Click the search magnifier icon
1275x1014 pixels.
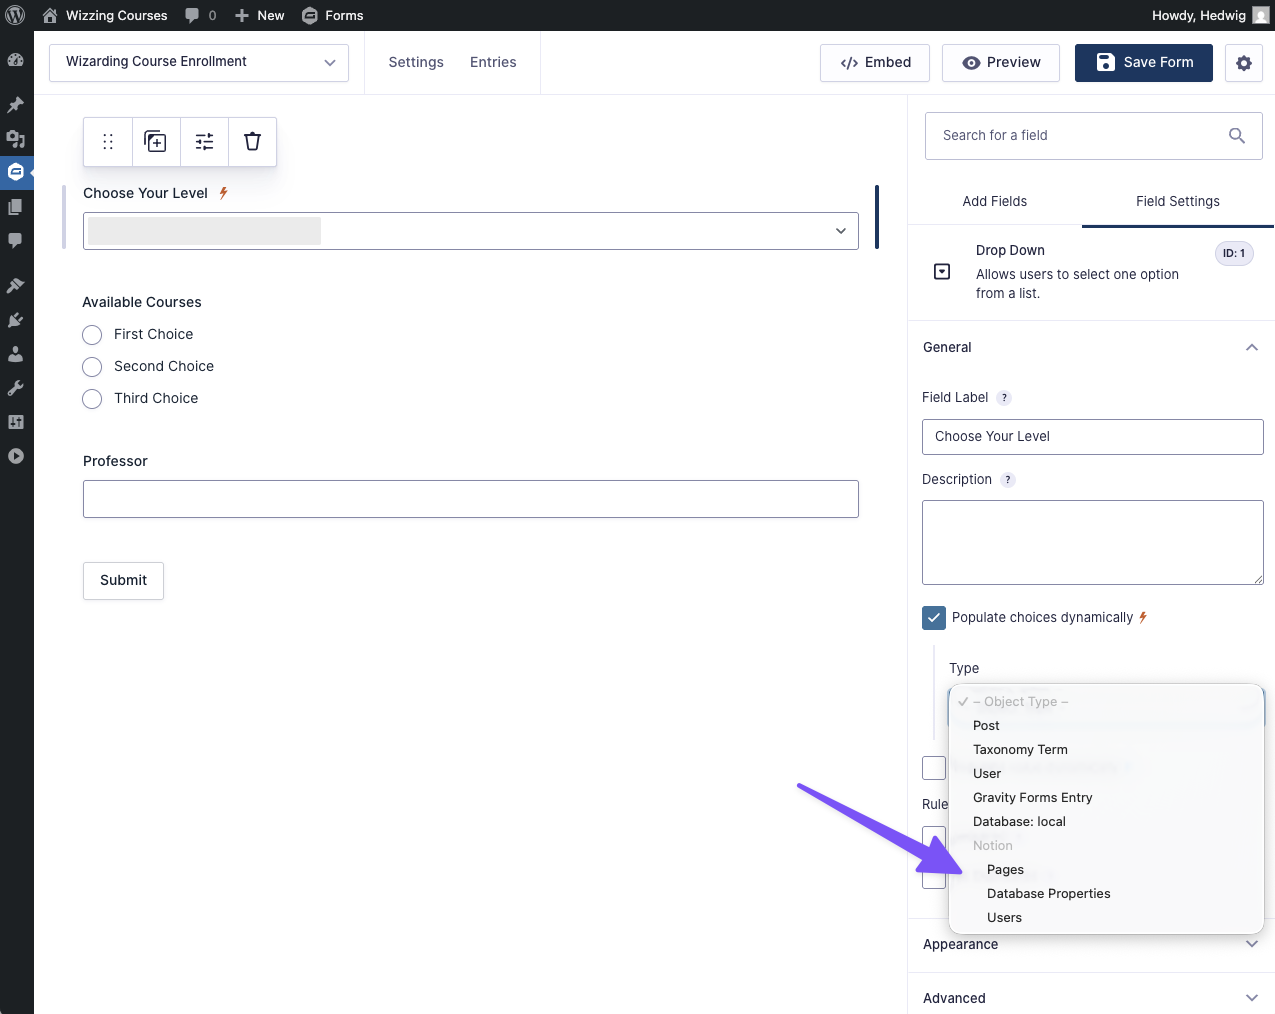(1236, 136)
